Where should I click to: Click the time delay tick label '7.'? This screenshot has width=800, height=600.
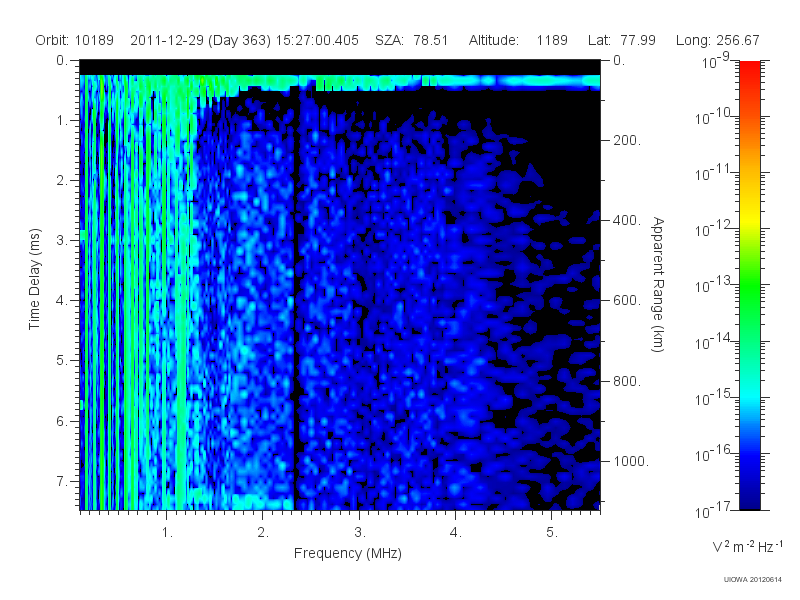click(x=62, y=481)
